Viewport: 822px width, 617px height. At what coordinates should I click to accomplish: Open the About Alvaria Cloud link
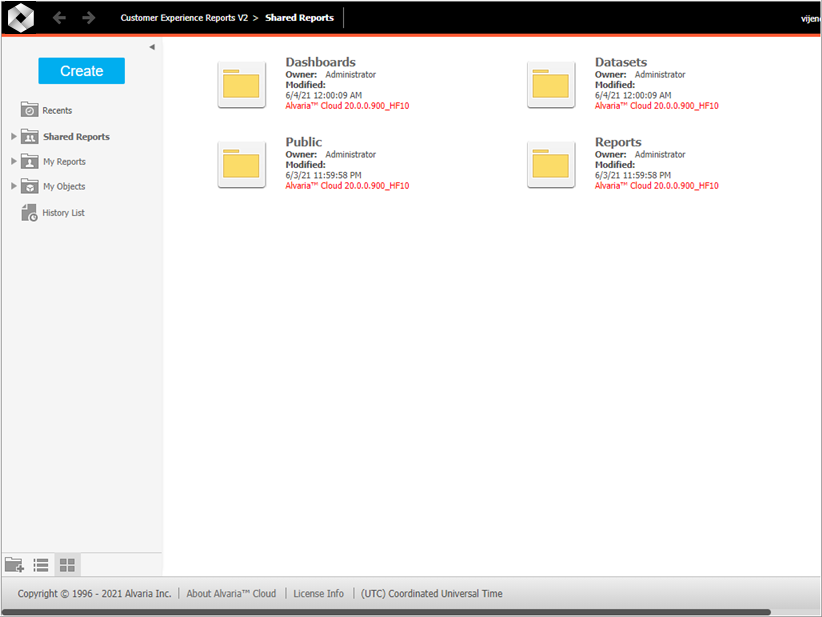[231, 593]
